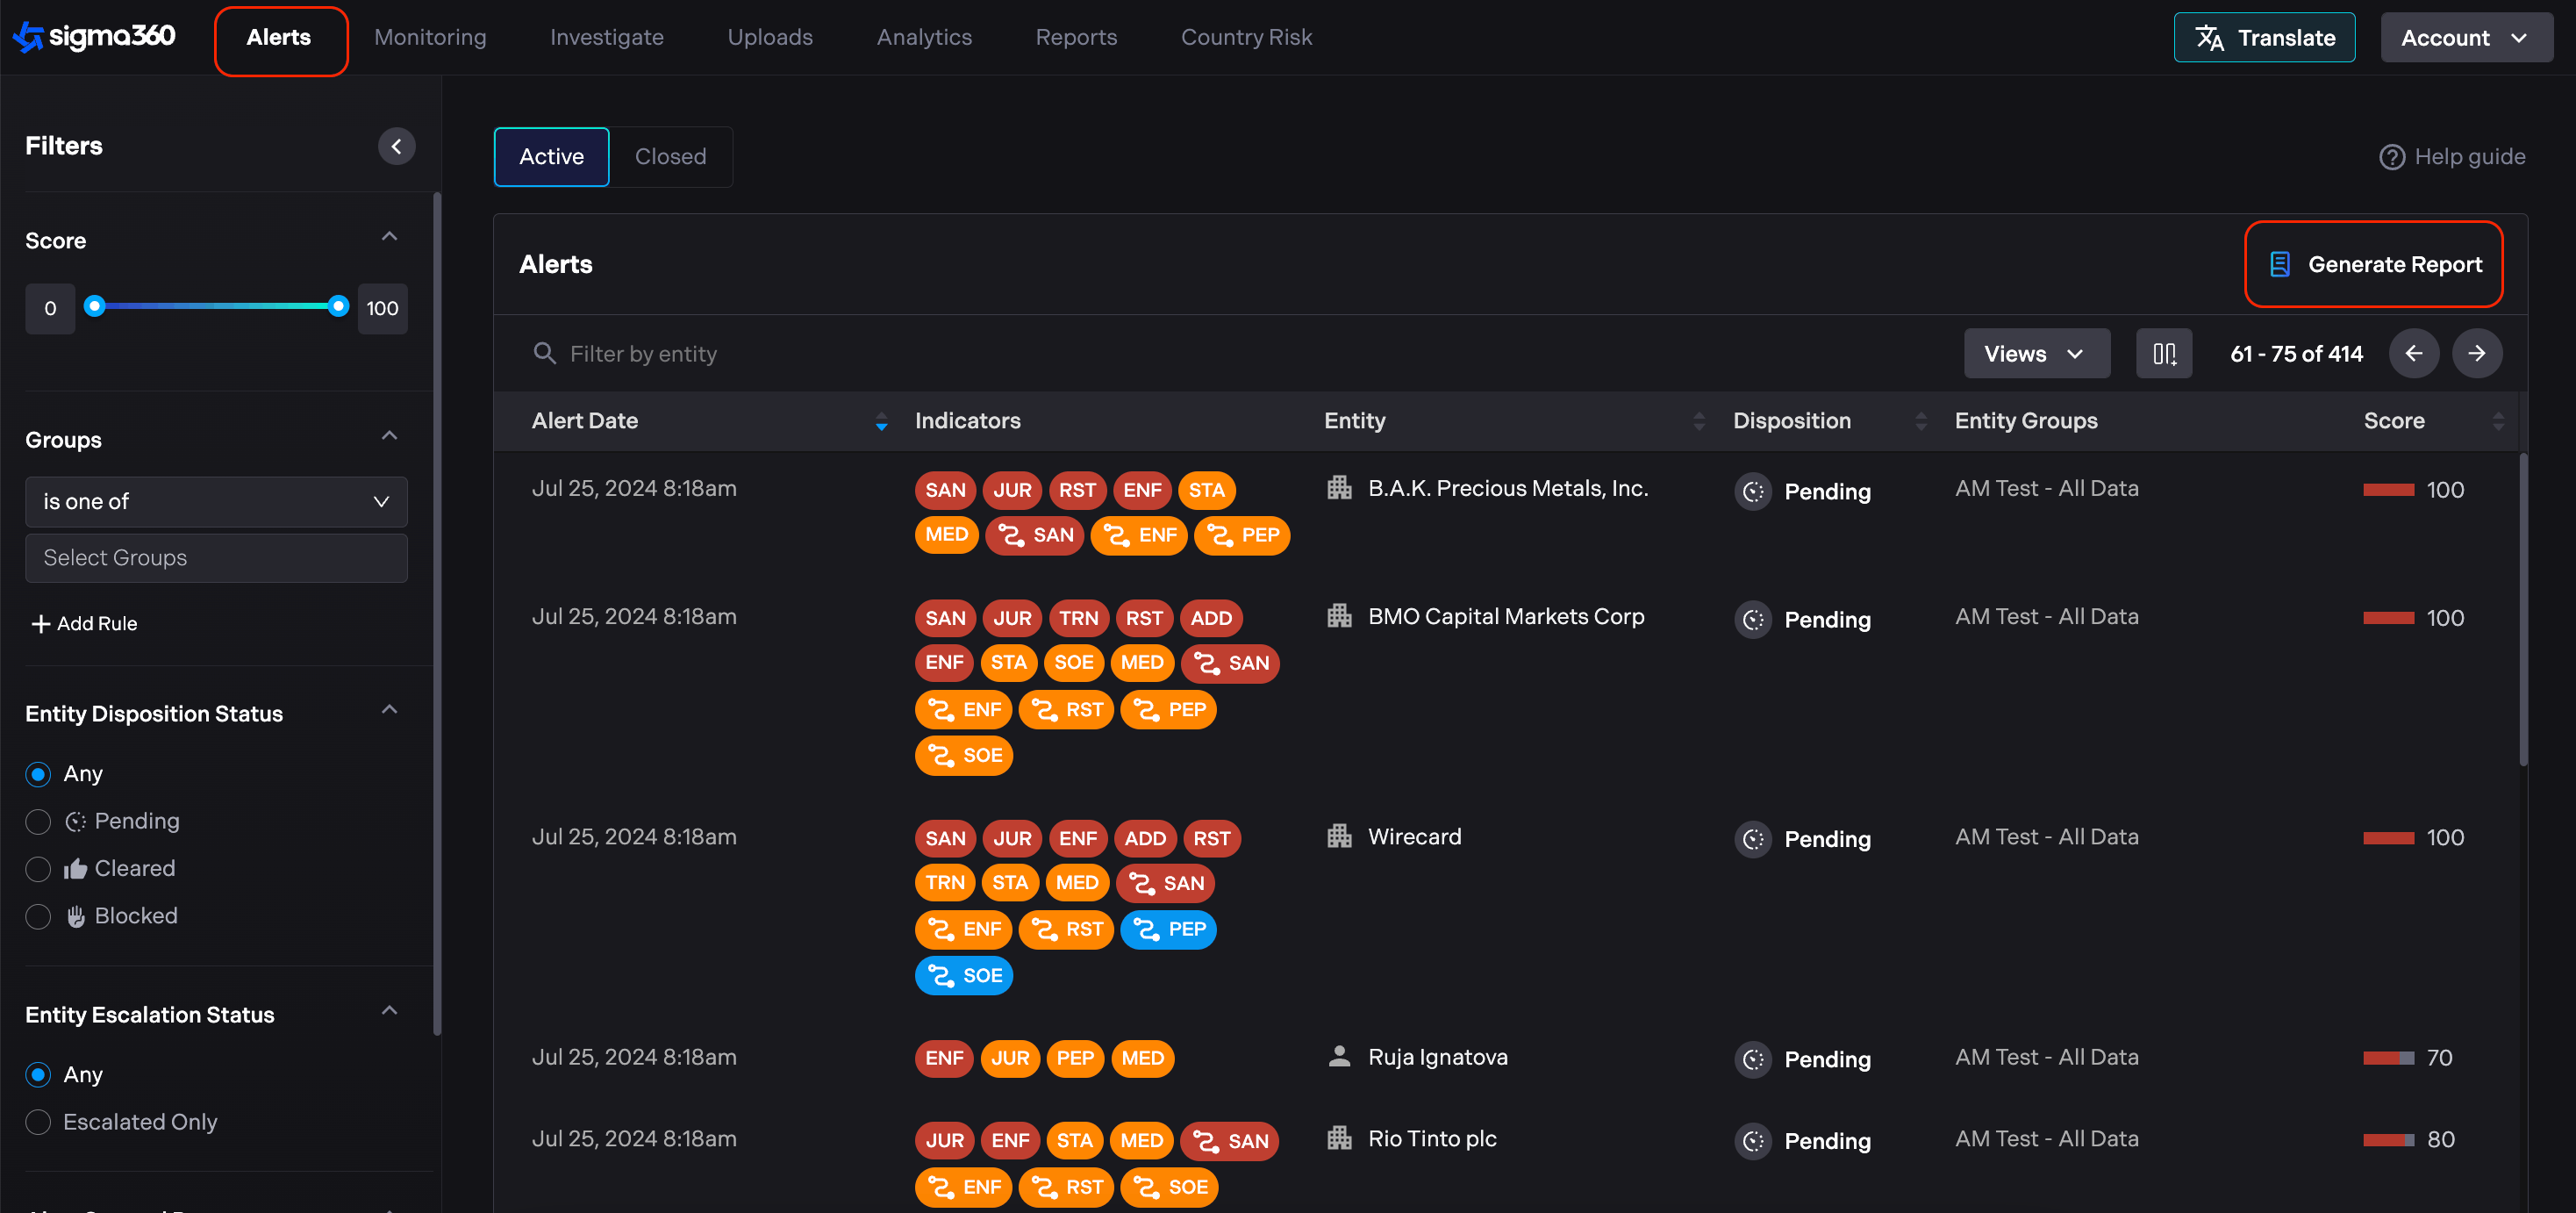Open the Country Risk menu
Screen dimensions: 2576x1213
1245,37
